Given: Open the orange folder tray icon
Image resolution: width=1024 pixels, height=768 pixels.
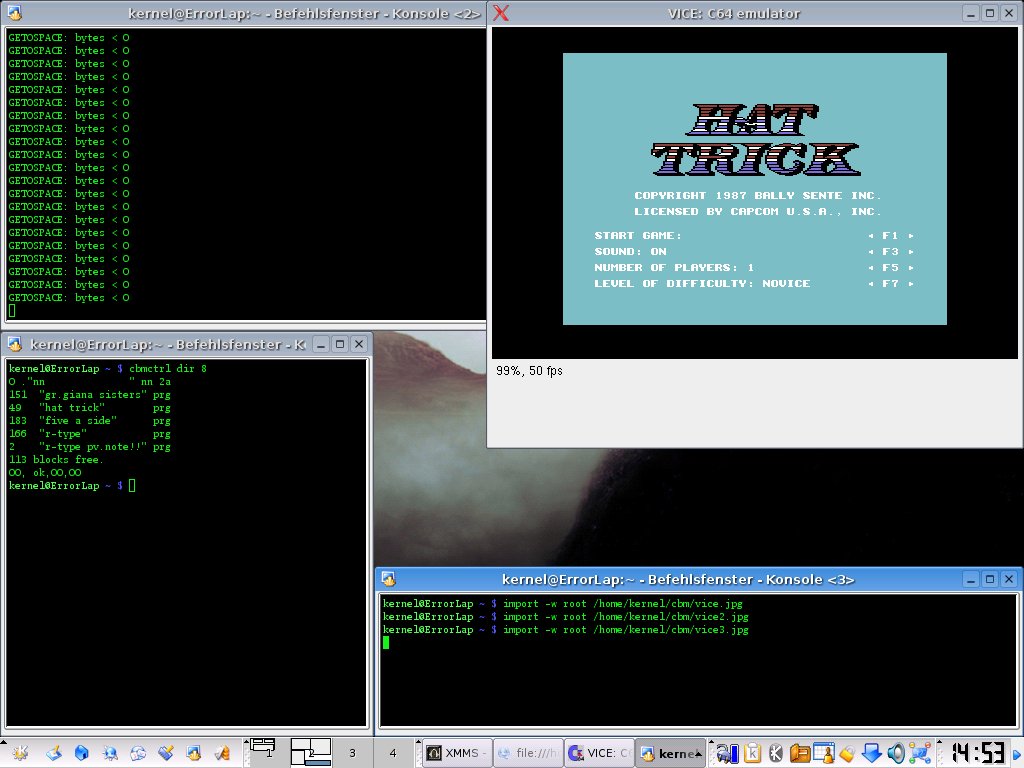Looking at the screenshot, I should pyautogui.click(x=800, y=753).
